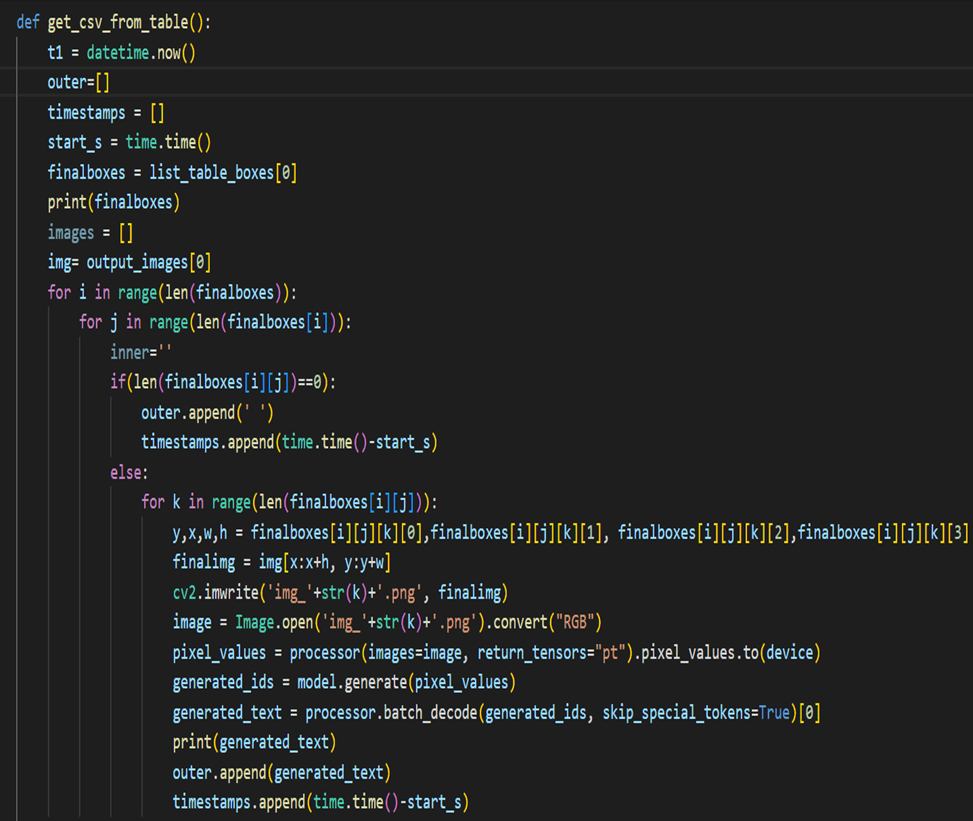This screenshot has width=973, height=821.
Task: Click the timestamps = [] line
Action: [105, 113]
